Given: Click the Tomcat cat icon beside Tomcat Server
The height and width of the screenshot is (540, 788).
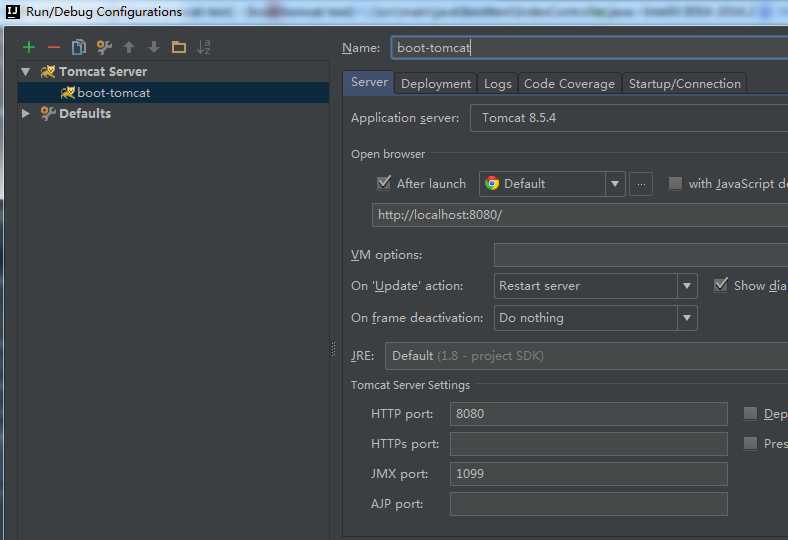Looking at the screenshot, I should point(48,71).
